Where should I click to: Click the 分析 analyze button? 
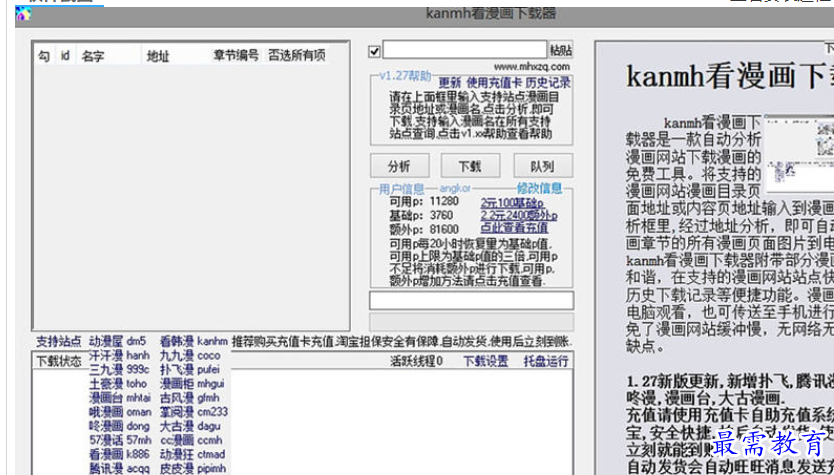399,166
